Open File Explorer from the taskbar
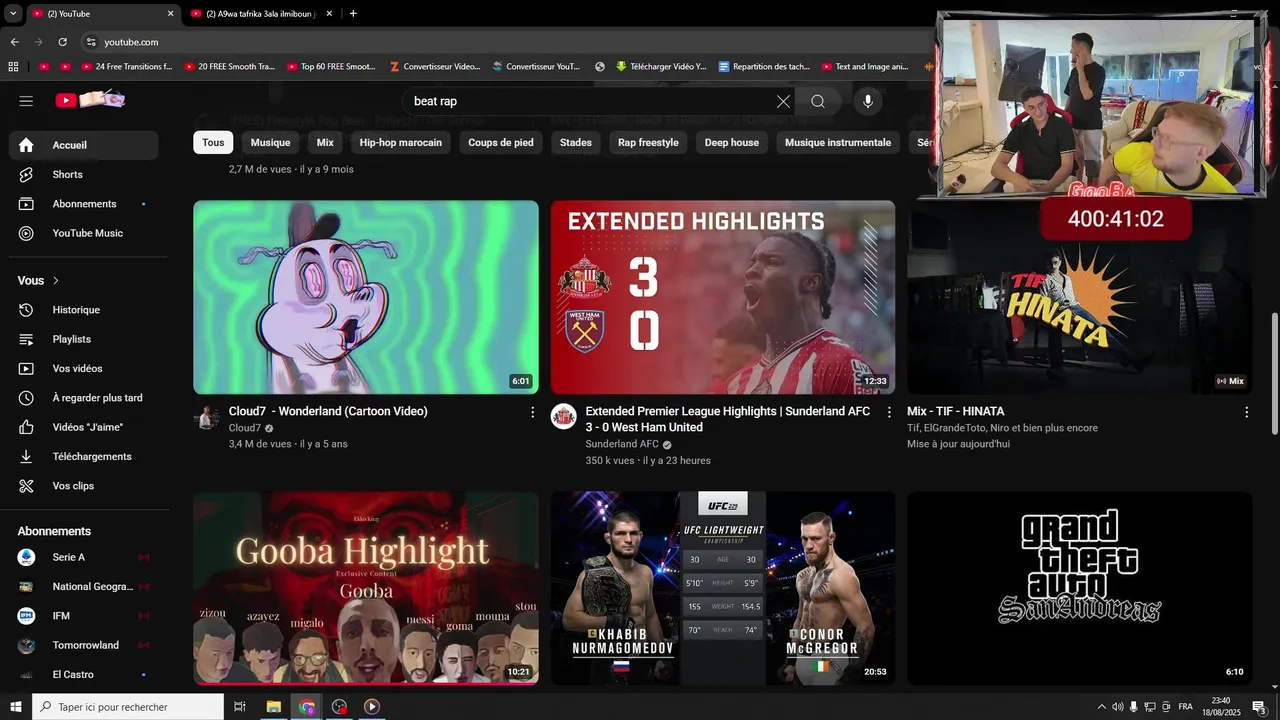This screenshot has width=1280, height=720. tap(273, 707)
